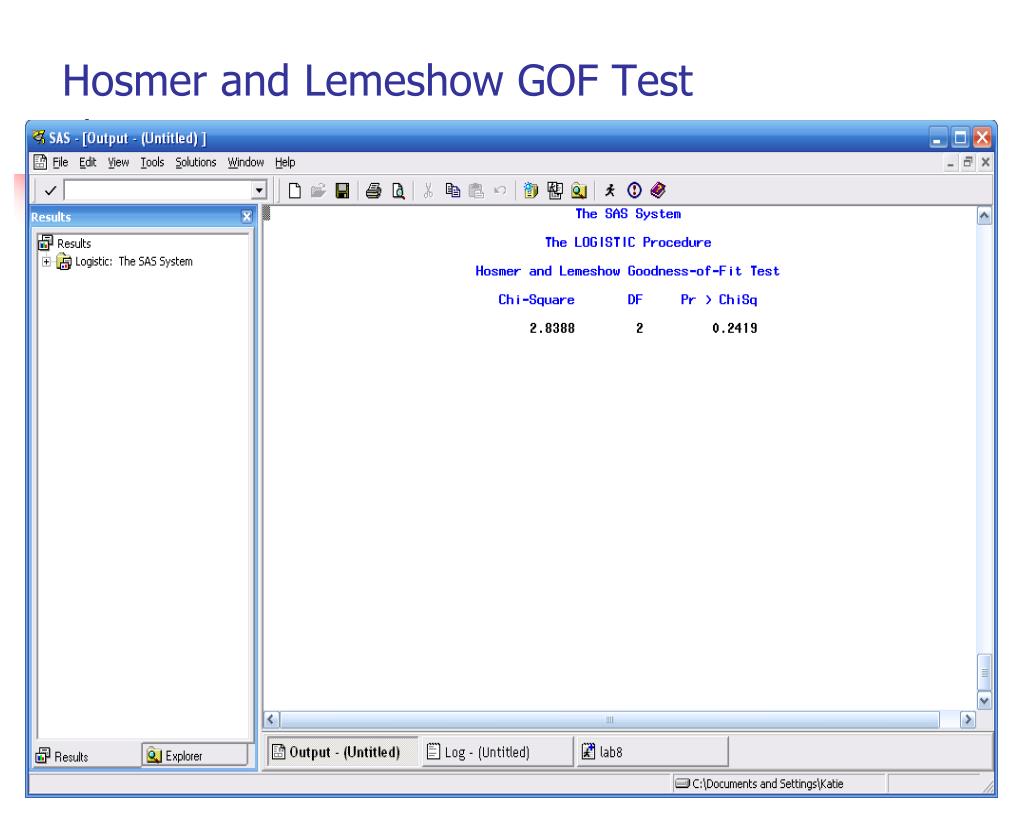Open Print Preview from the toolbar
1023x825 pixels.
(x=398, y=190)
